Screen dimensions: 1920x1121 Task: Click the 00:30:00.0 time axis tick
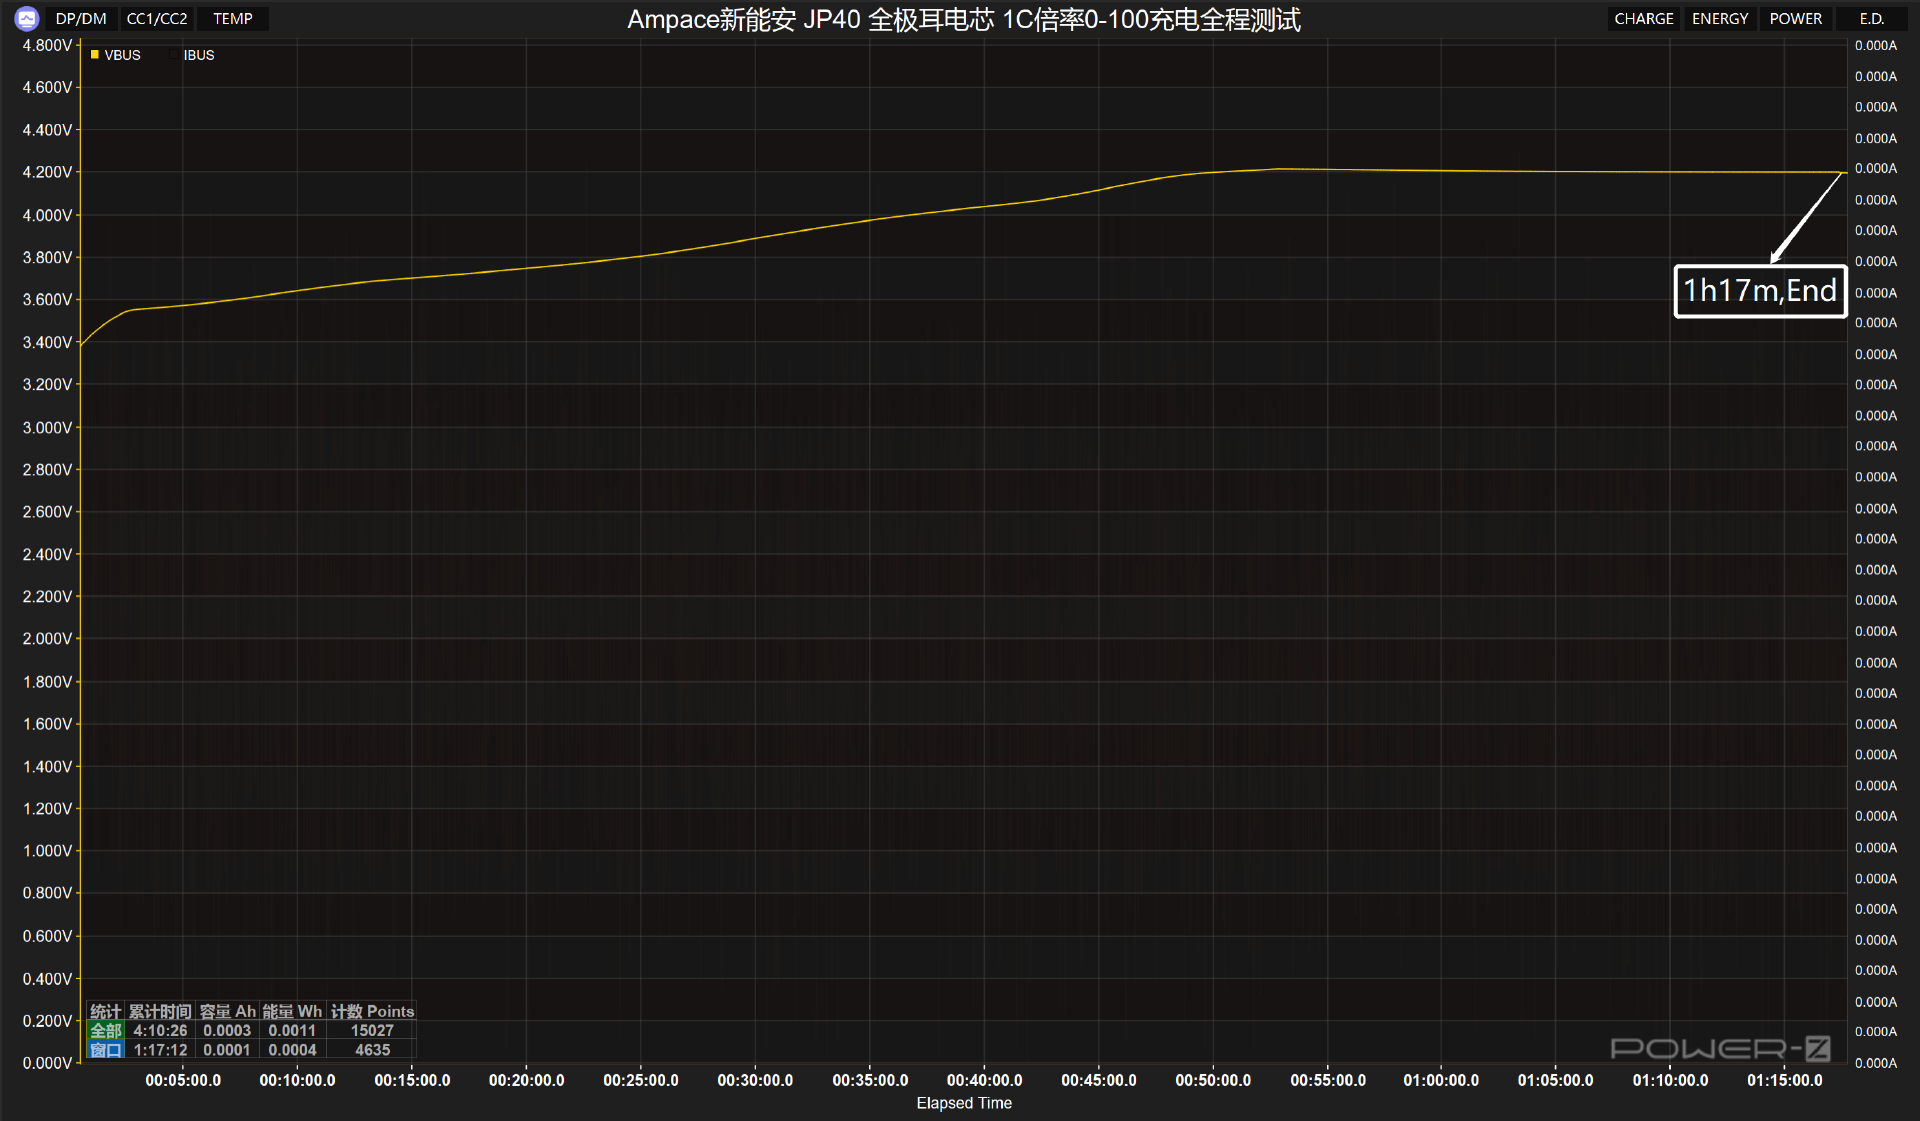point(755,1080)
